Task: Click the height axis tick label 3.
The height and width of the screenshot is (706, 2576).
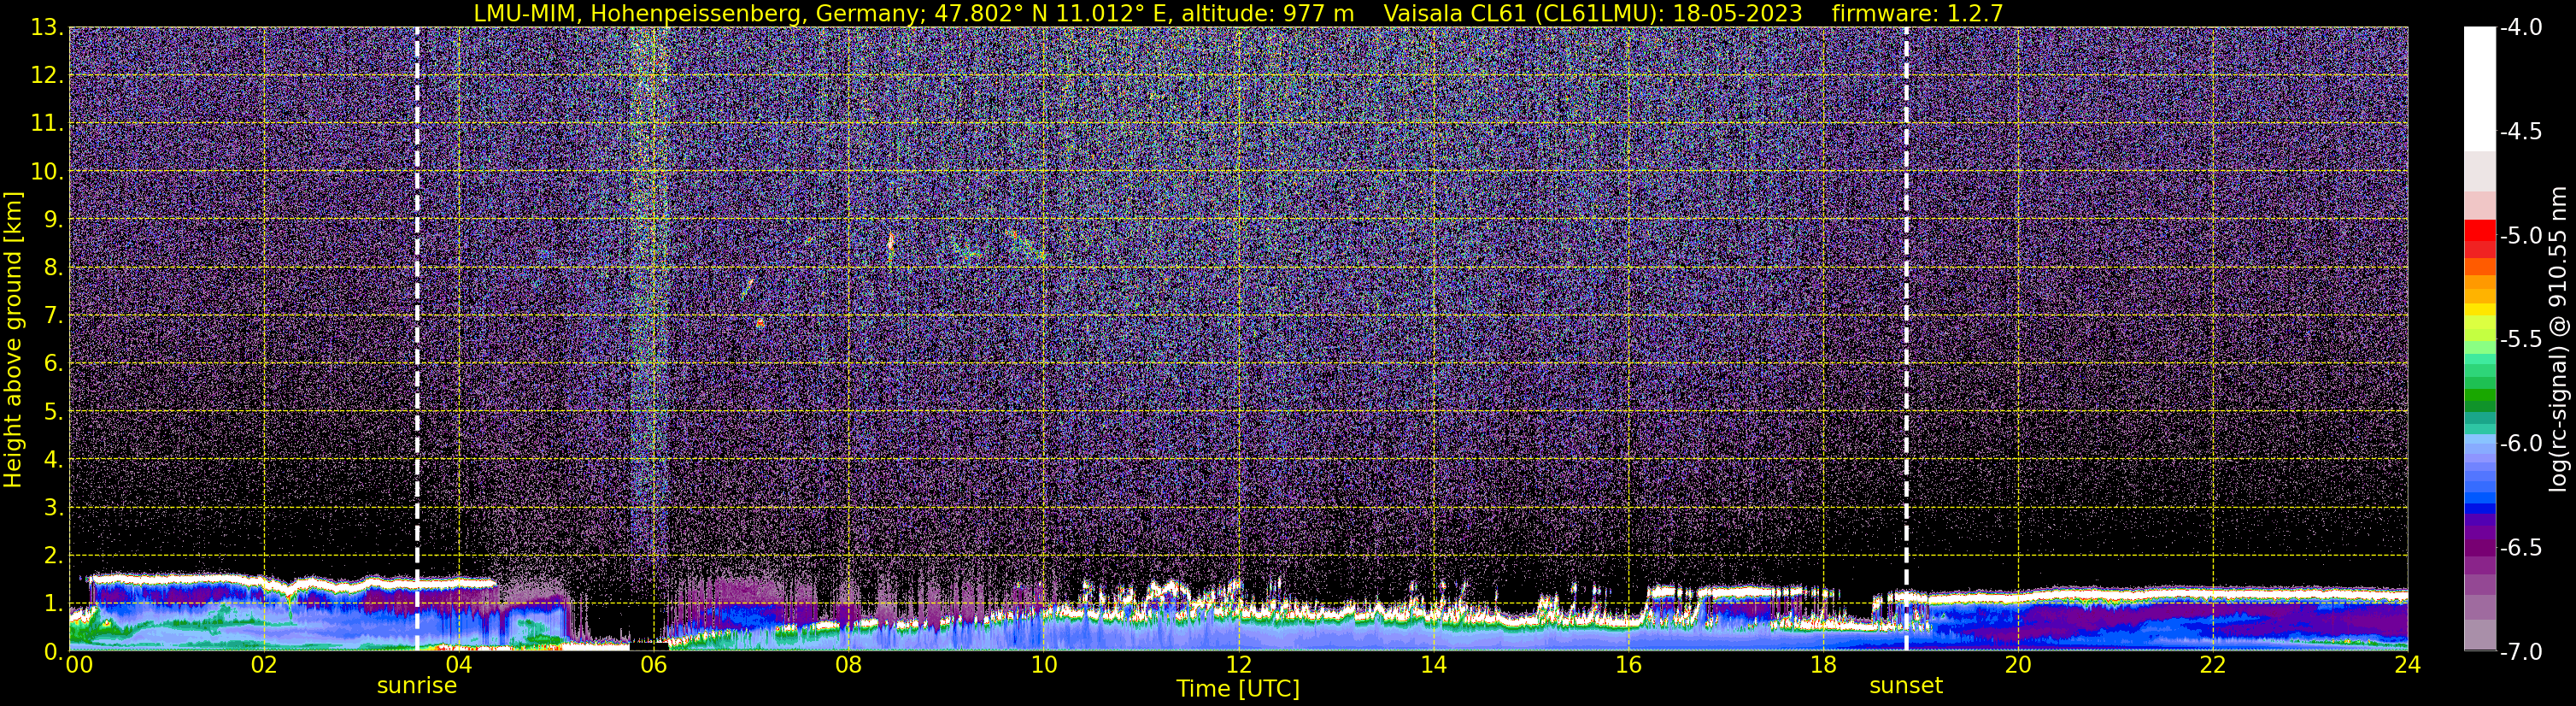Action: pyautogui.click(x=52, y=508)
